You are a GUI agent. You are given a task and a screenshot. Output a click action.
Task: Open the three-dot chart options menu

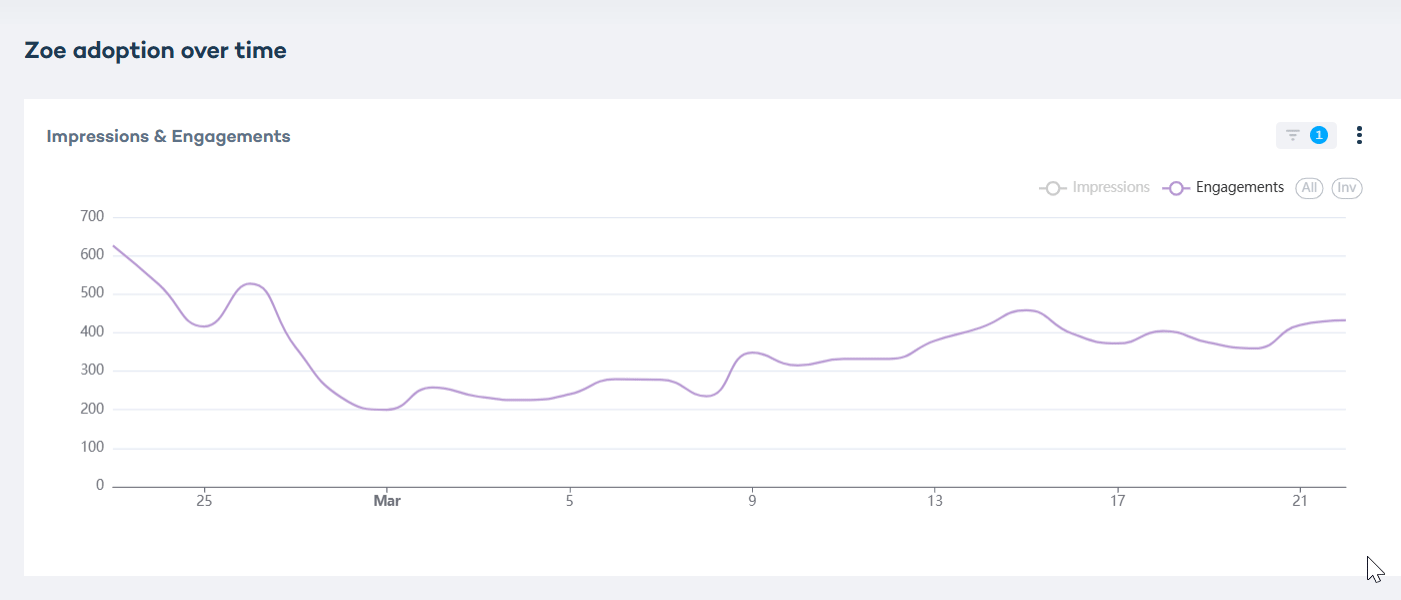point(1359,135)
